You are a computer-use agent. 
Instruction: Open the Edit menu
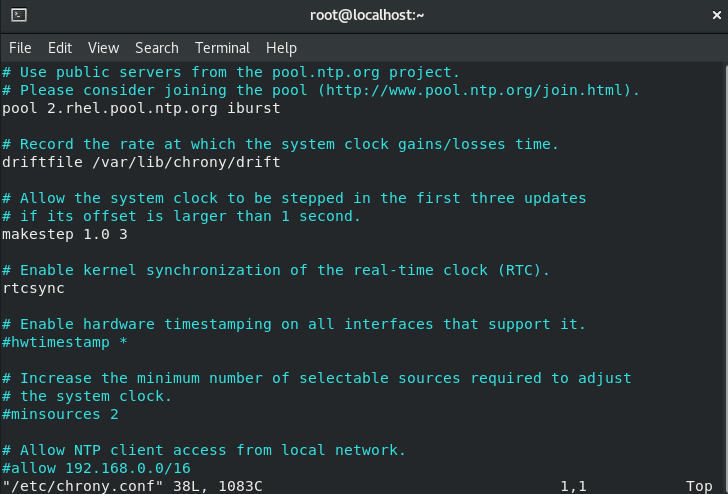[x=60, y=48]
